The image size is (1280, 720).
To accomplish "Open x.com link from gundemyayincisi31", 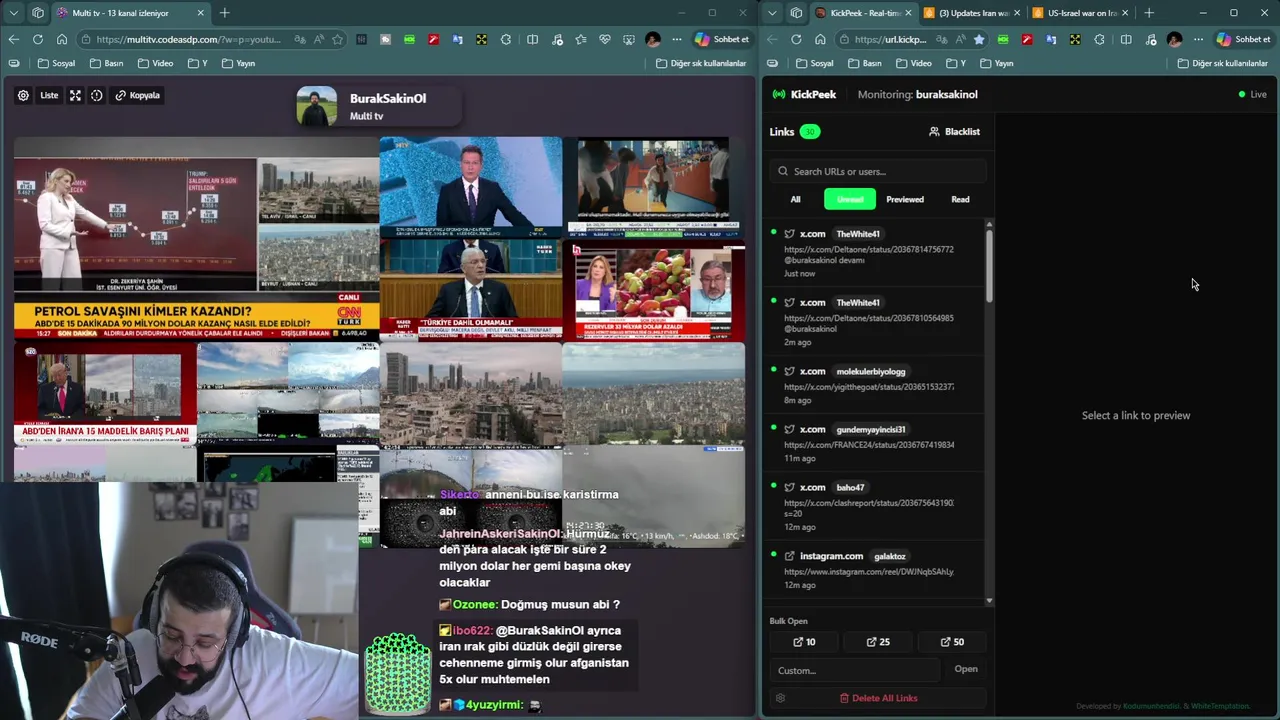I will 875,443.
